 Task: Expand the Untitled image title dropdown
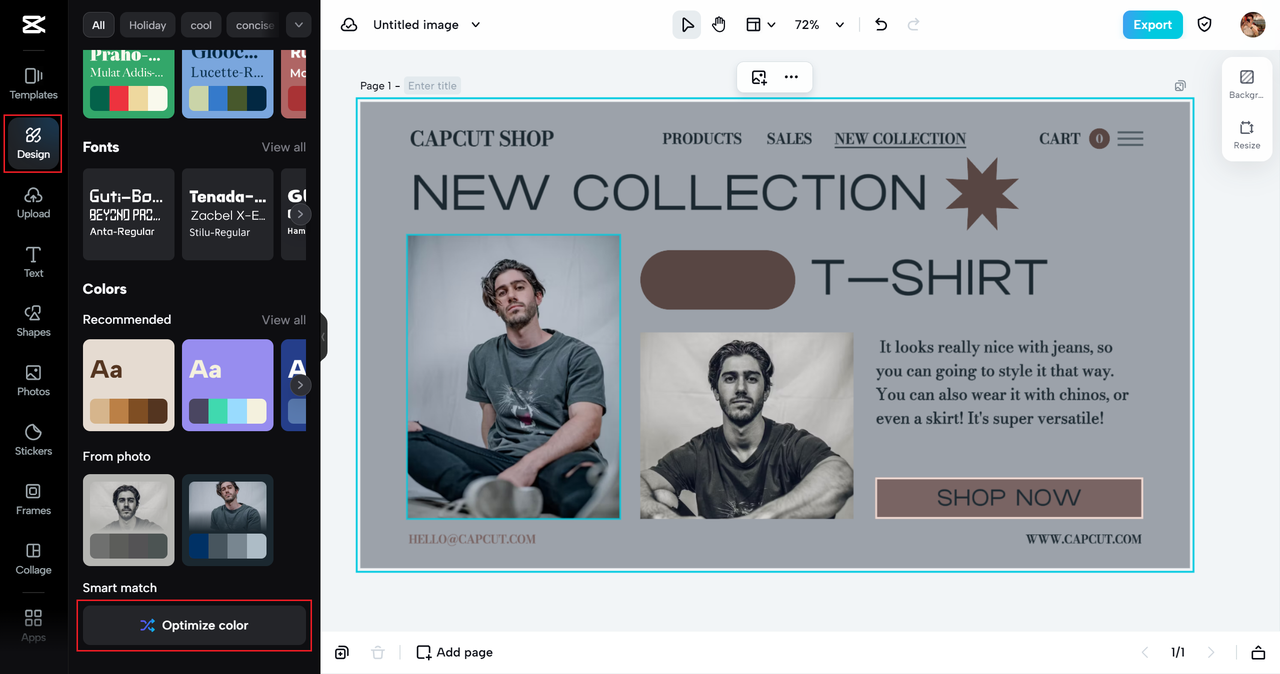476,25
